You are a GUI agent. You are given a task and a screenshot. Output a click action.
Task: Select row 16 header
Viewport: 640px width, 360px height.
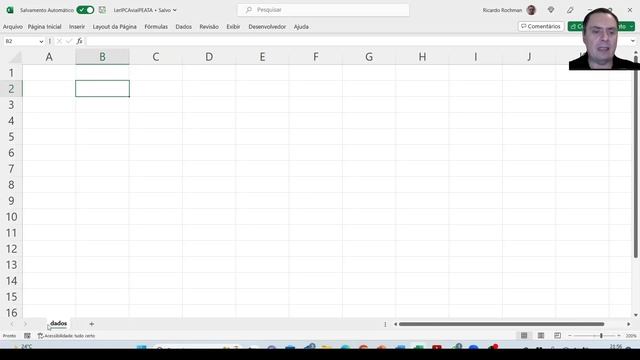11,313
